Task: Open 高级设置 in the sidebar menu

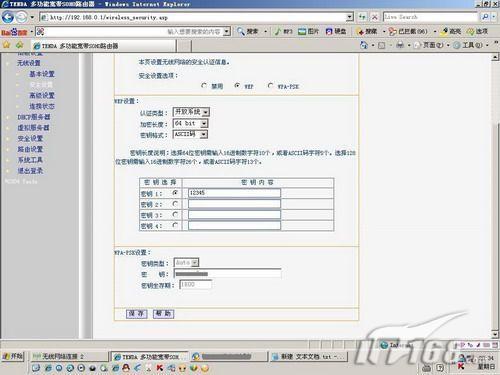Action: (x=42, y=95)
